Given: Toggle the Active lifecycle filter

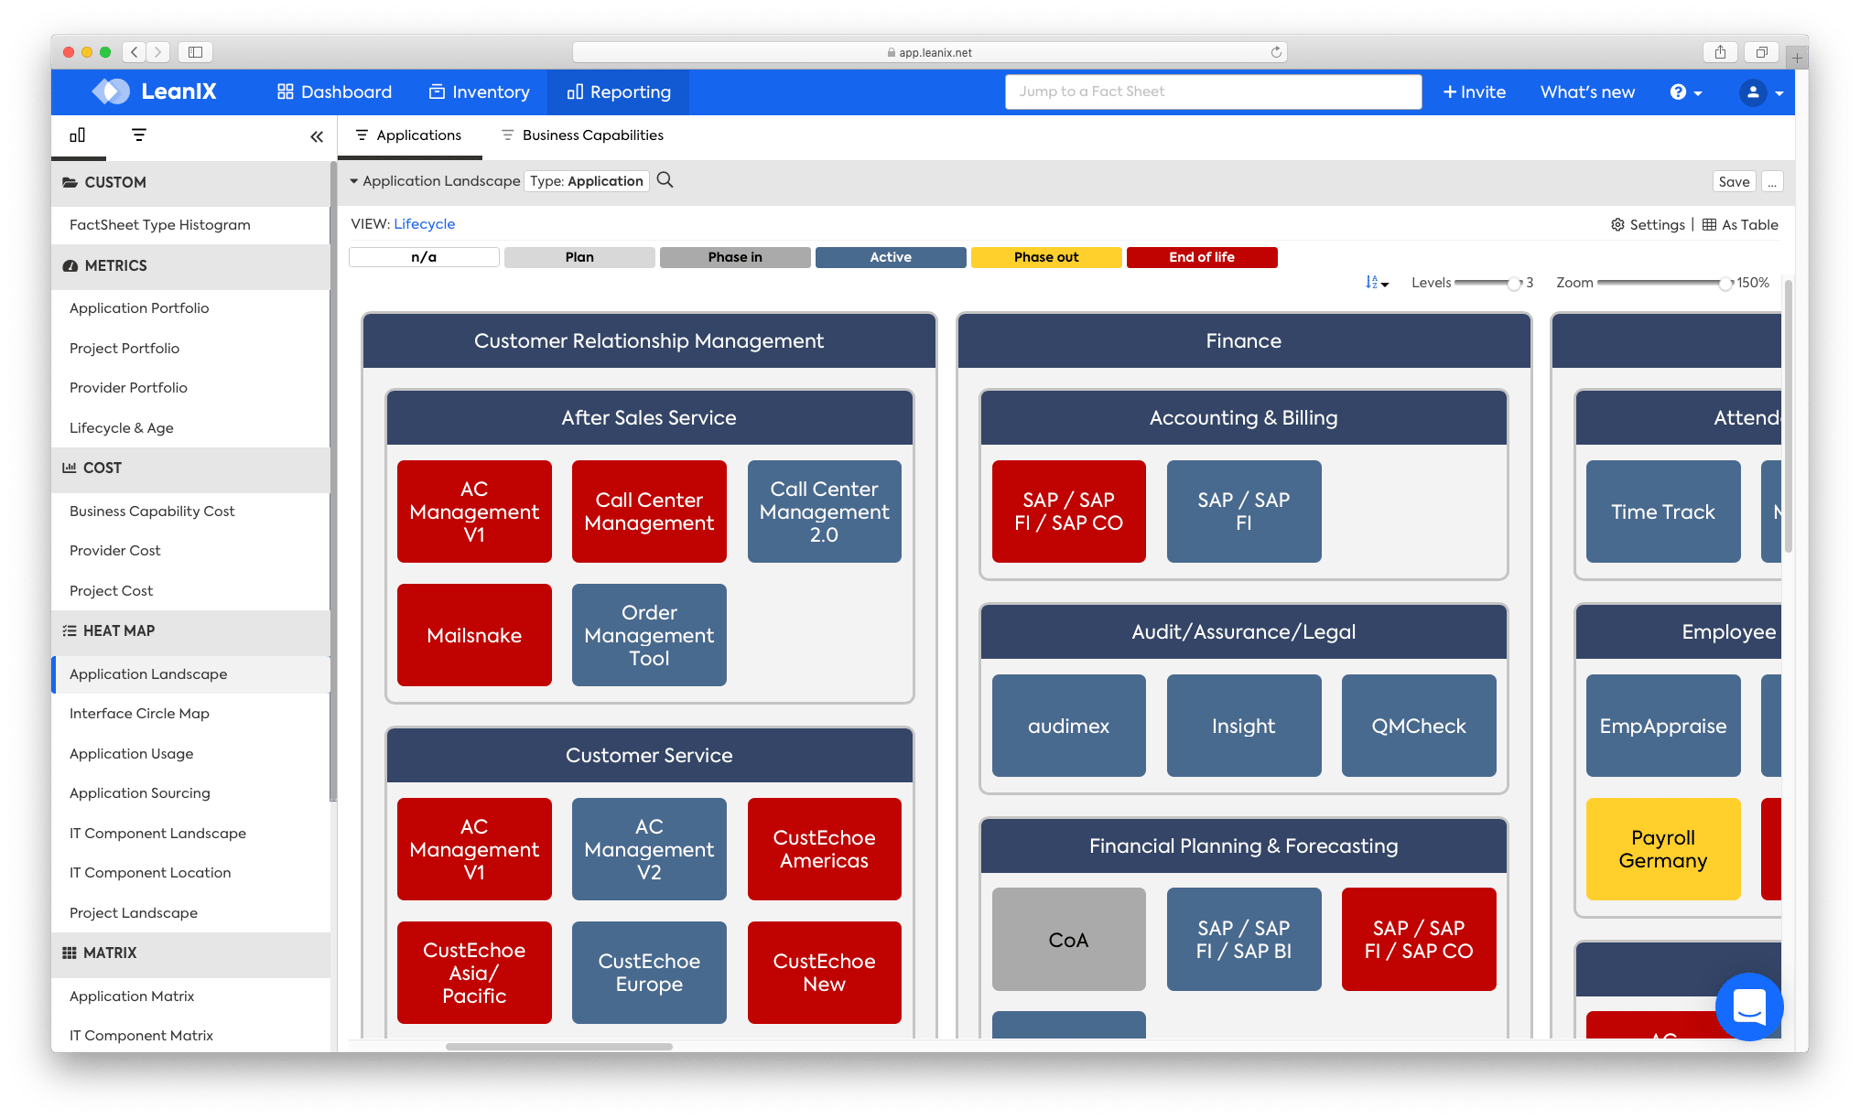Looking at the screenshot, I should 890,257.
